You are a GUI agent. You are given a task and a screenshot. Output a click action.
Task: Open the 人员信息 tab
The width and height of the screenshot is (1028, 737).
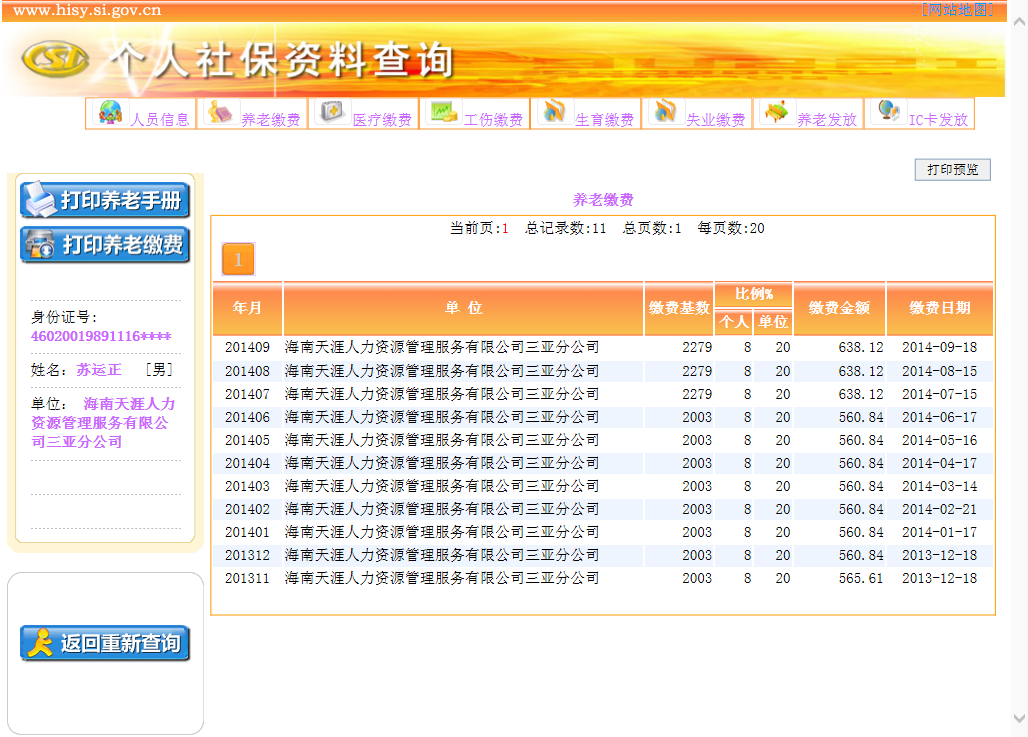tap(160, 120)
